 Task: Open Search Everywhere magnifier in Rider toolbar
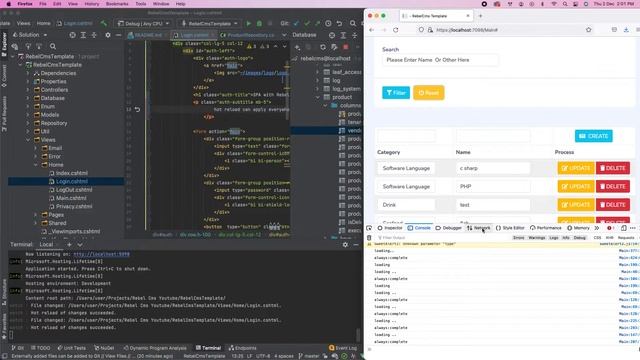pyautogui.click(x=353, y=24)
